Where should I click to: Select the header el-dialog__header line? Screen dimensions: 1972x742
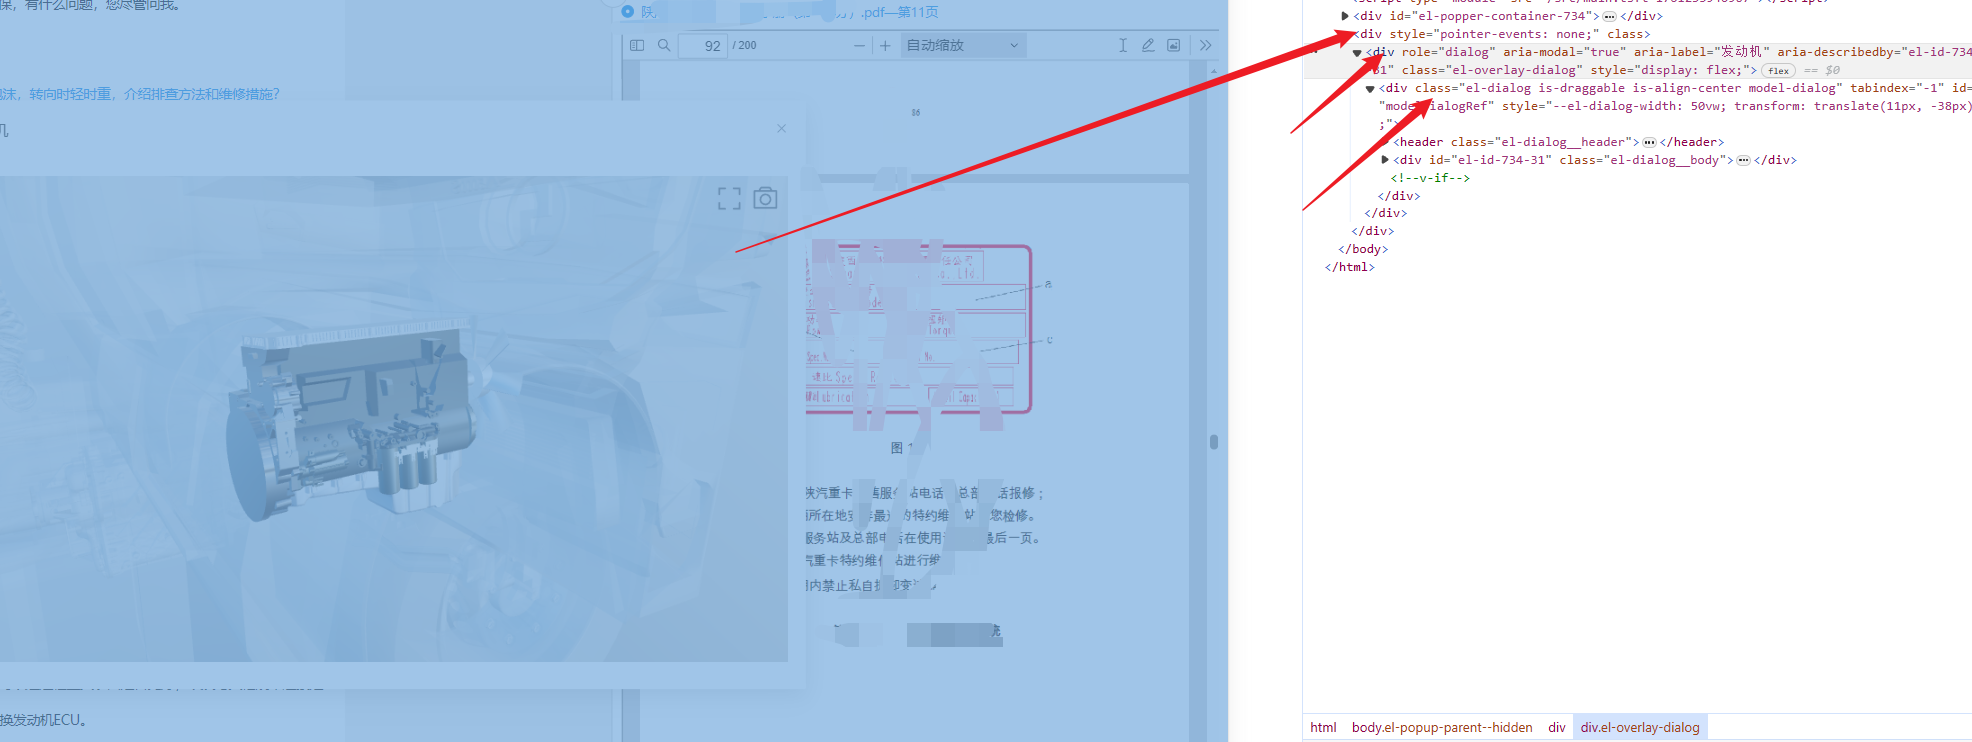(x=1559, y=142)
